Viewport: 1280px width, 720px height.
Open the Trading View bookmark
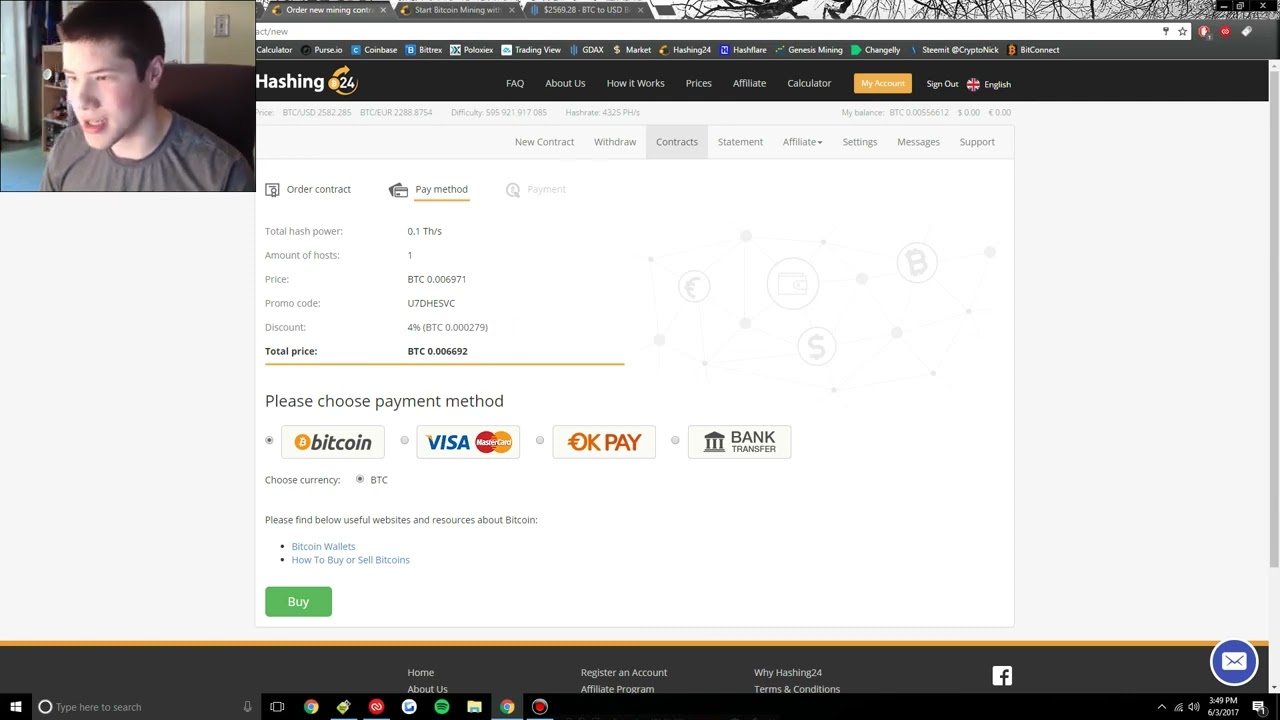coord(531,50)
